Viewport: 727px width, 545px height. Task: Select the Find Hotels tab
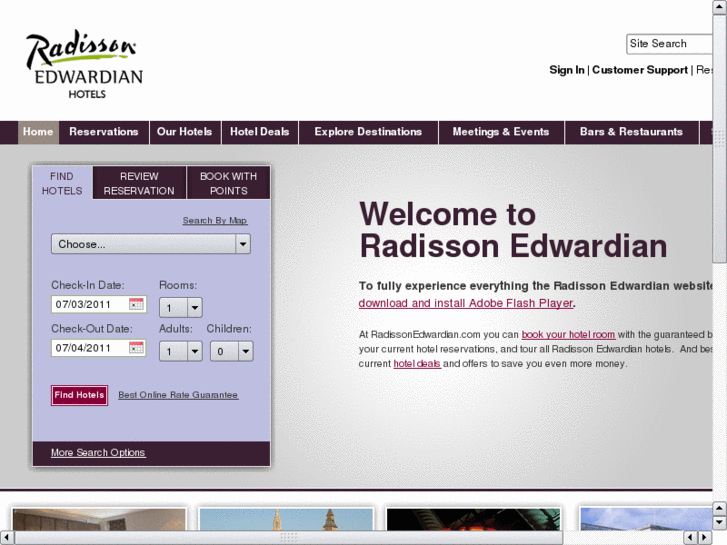click(62, 184)
